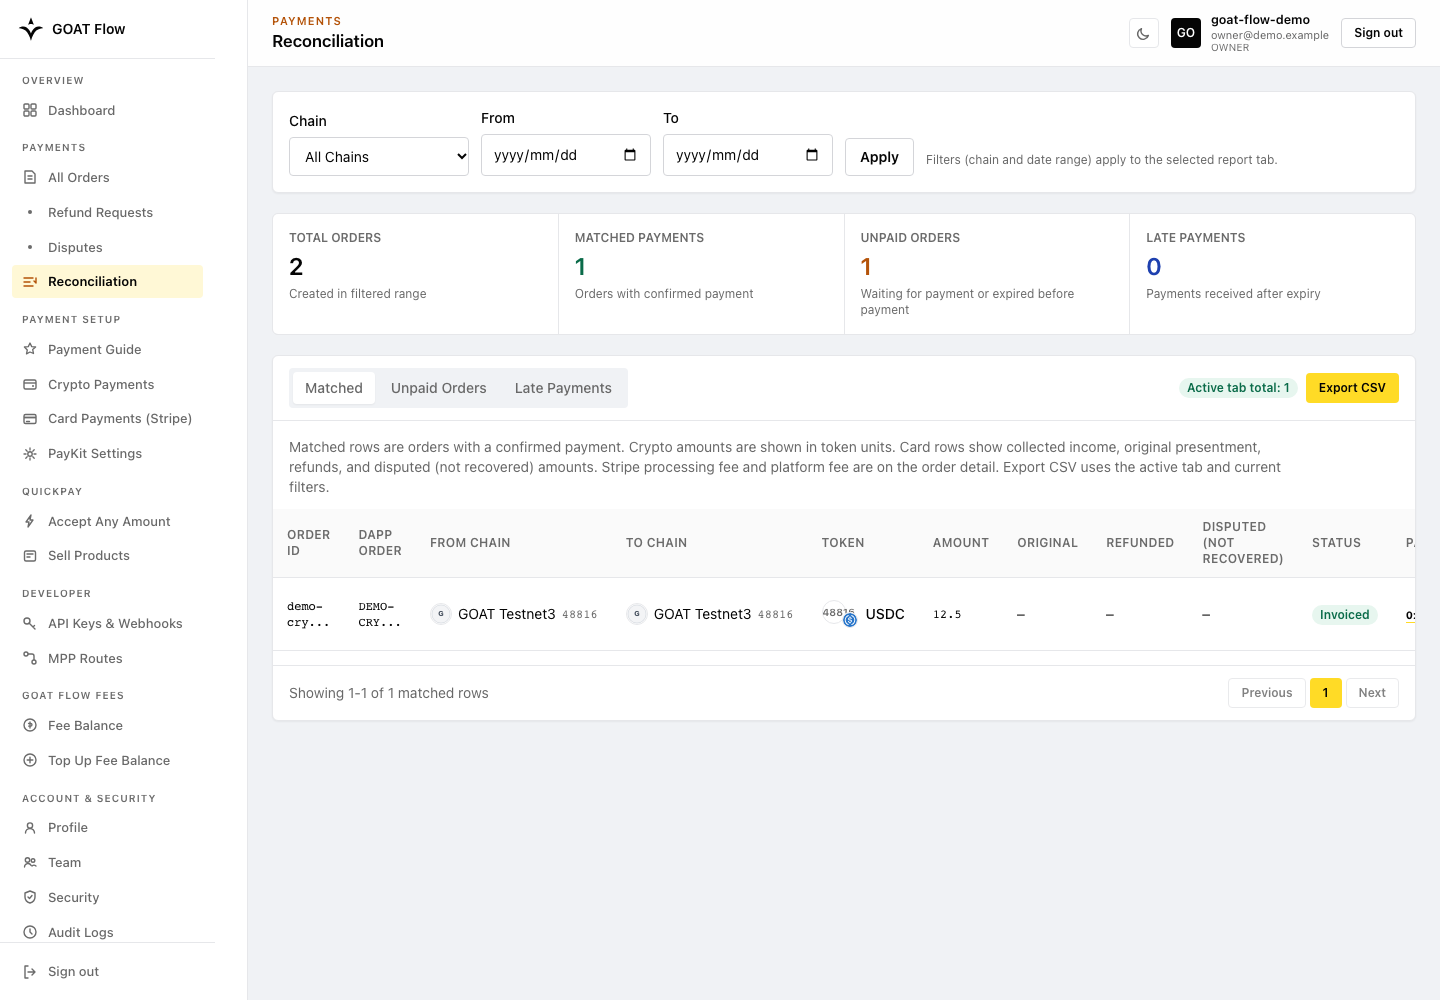The height and width of the screenshot is (1000, 1440).
Task: Click the To date input field
Action: tap(748, 155)
